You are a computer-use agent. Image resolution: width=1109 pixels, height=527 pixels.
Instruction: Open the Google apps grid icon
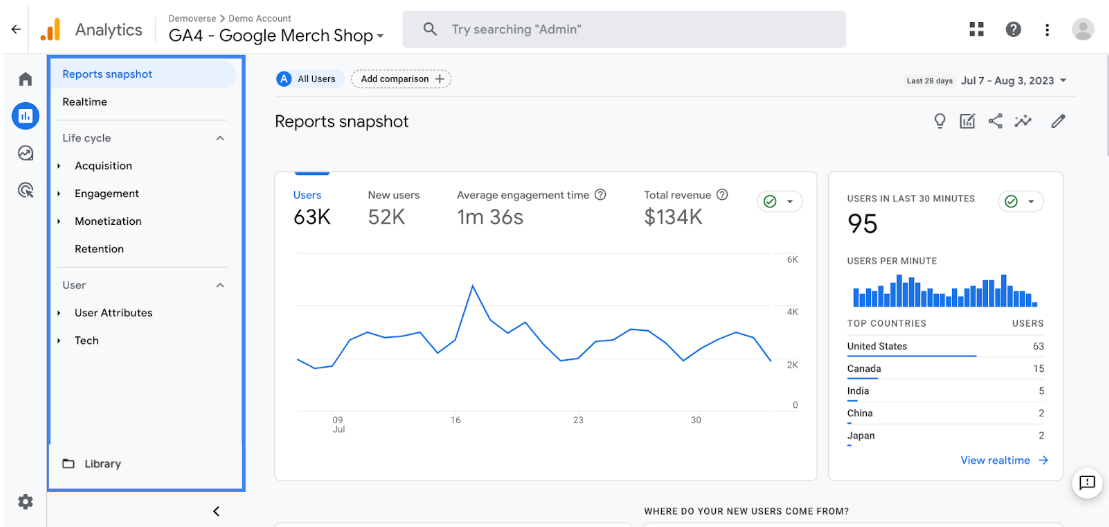977,29
